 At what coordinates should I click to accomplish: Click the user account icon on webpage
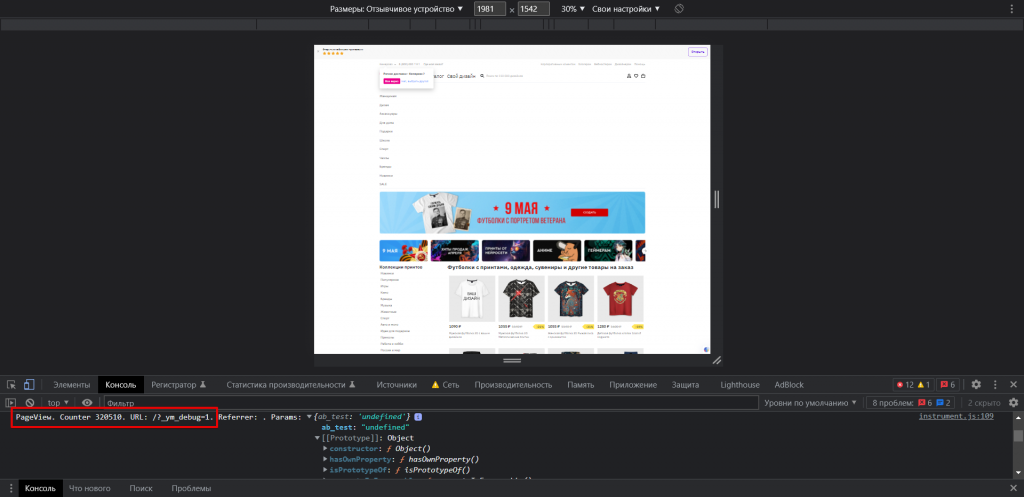coord(629,76)
